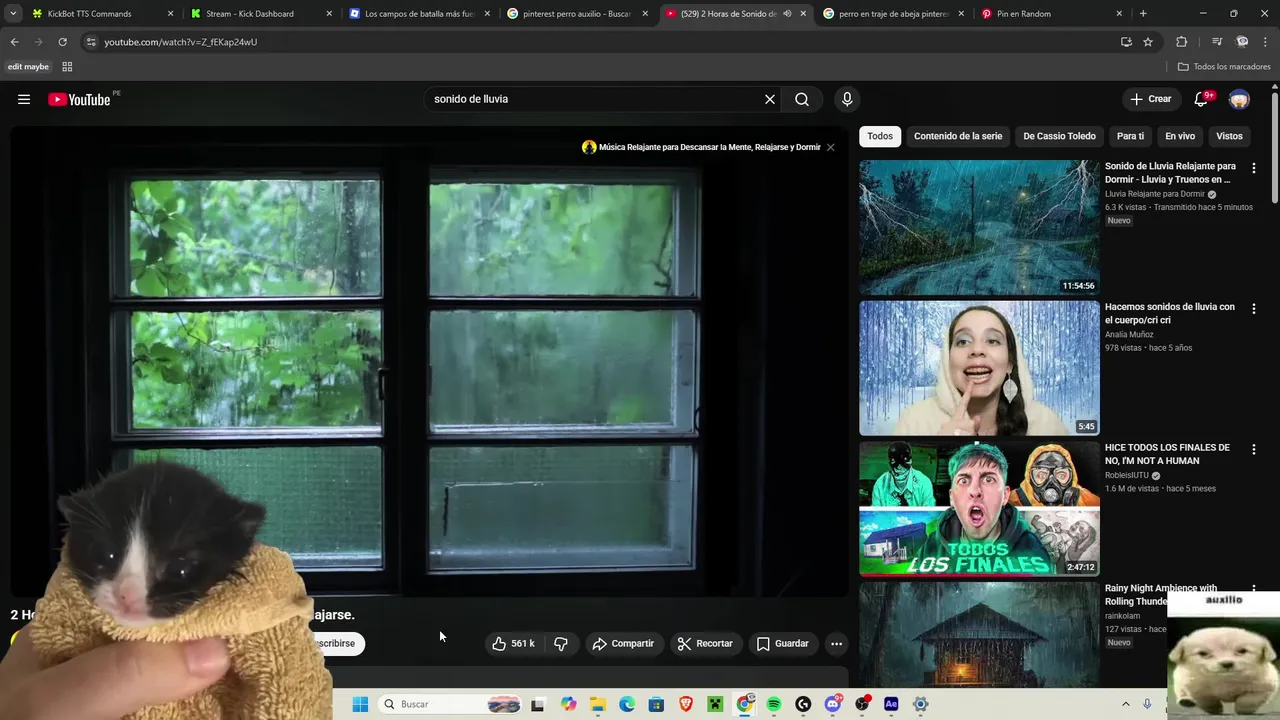Open File Explorer from the taskbar
1280x720 pixels.
tap(598, 704)
